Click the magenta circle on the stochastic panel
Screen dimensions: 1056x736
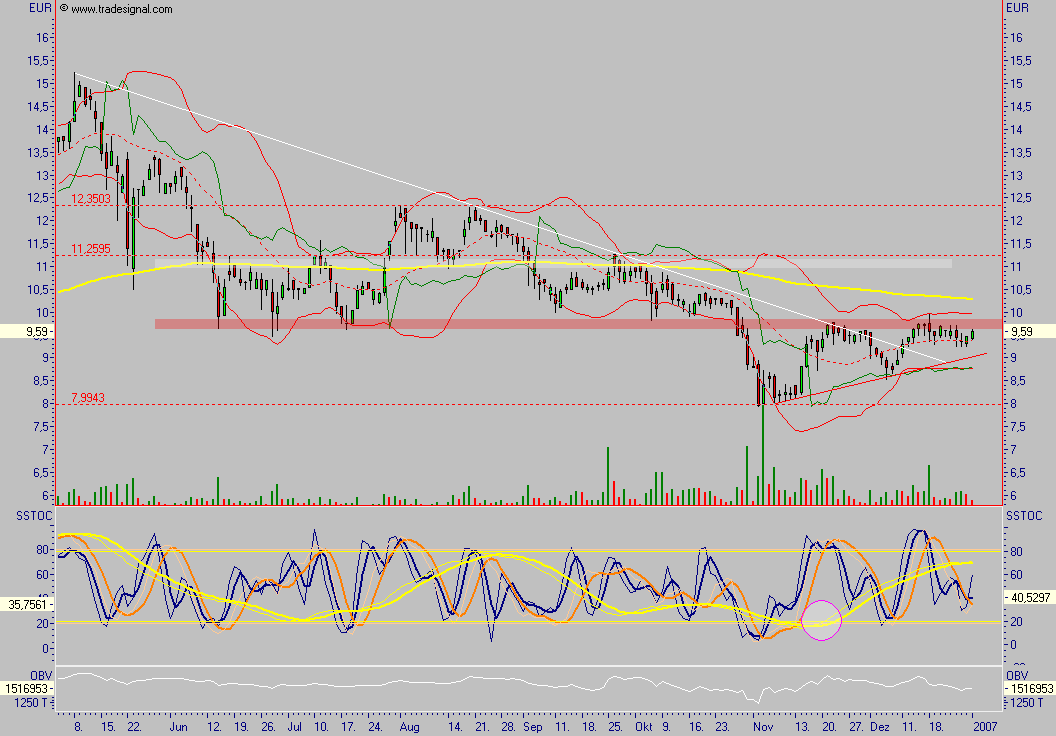tap(821, 620)
